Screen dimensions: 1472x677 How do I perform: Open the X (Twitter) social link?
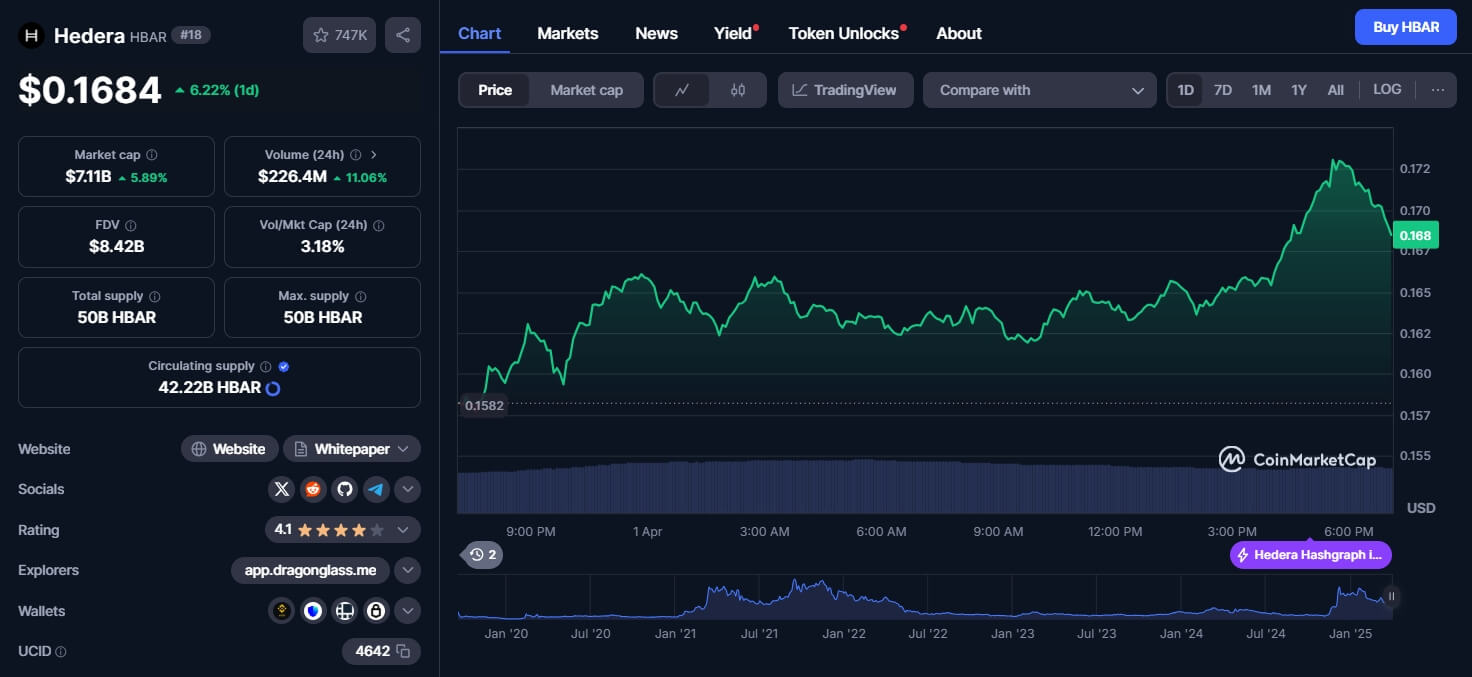(282, 489)
